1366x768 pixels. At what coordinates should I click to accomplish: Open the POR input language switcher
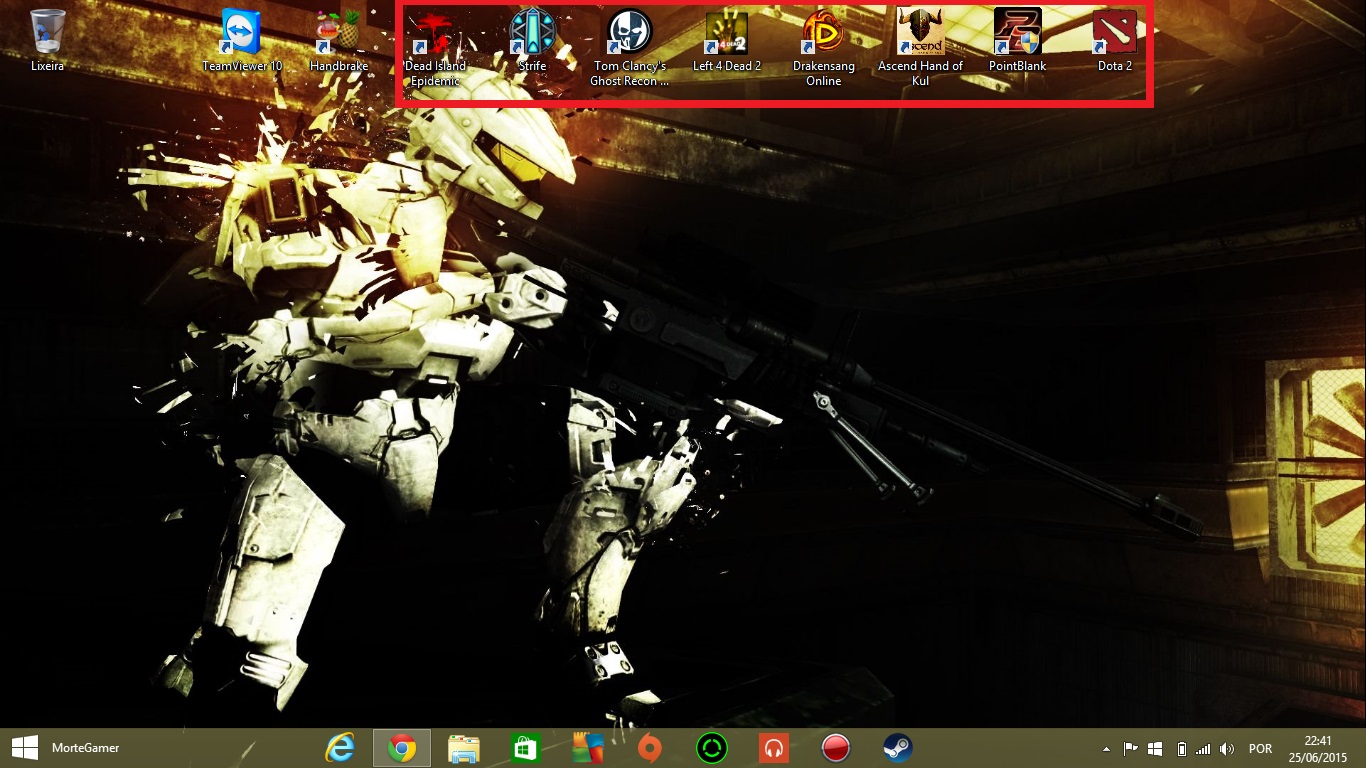click(1260, 749)
